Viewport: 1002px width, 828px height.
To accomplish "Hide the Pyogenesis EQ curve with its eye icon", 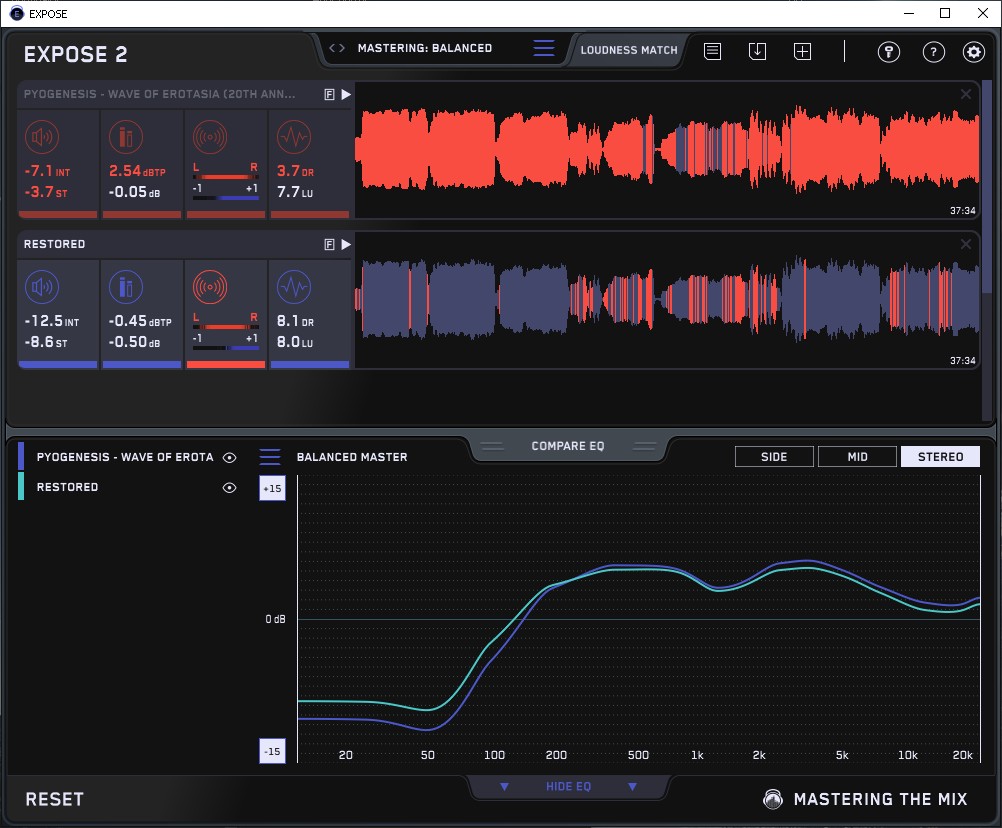I will point(229,457).
